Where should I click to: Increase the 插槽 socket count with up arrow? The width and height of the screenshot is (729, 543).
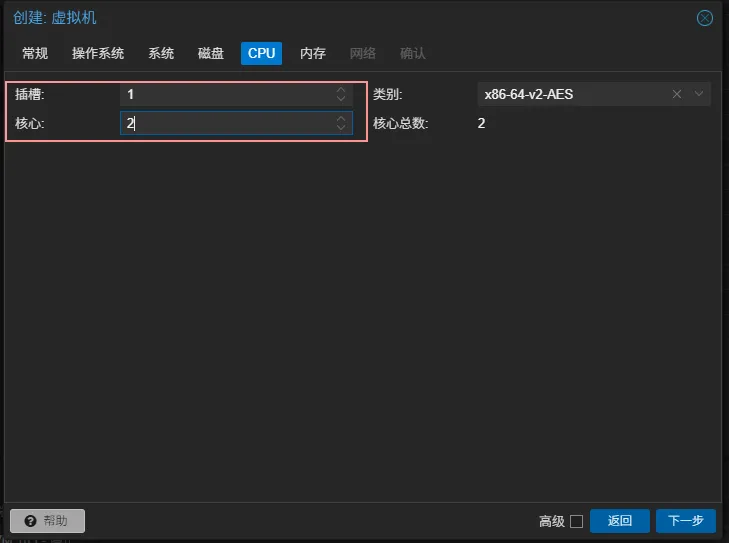pyautogui.click(x=341, y=90)
